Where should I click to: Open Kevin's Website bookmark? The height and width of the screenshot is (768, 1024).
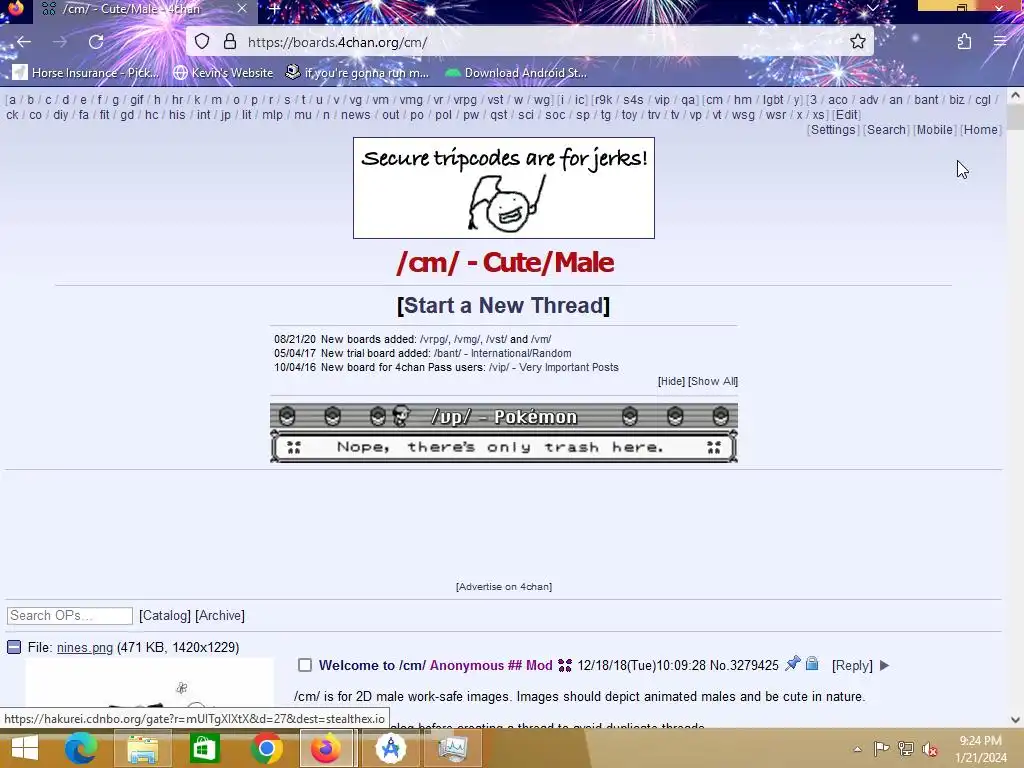[223, 72]
